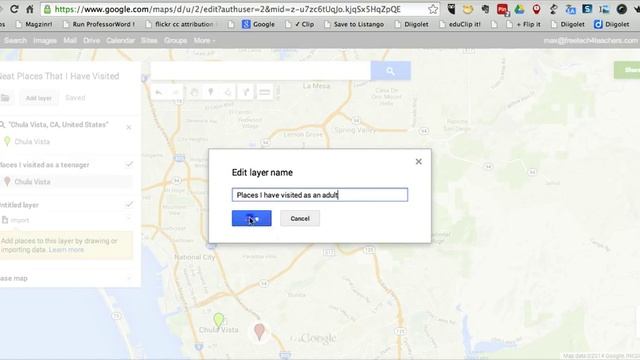
Task: Open the folder icon in map panel
Action: 5,98
